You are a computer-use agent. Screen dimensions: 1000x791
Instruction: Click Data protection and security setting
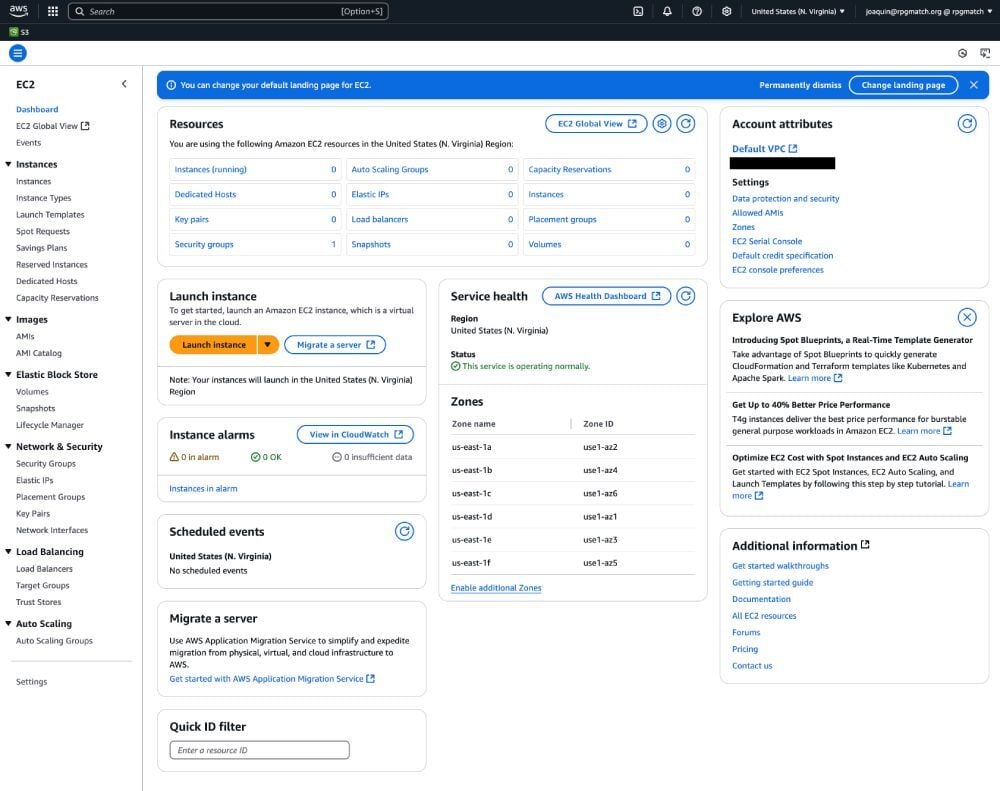pyautogui.click(x=785, y=199)
